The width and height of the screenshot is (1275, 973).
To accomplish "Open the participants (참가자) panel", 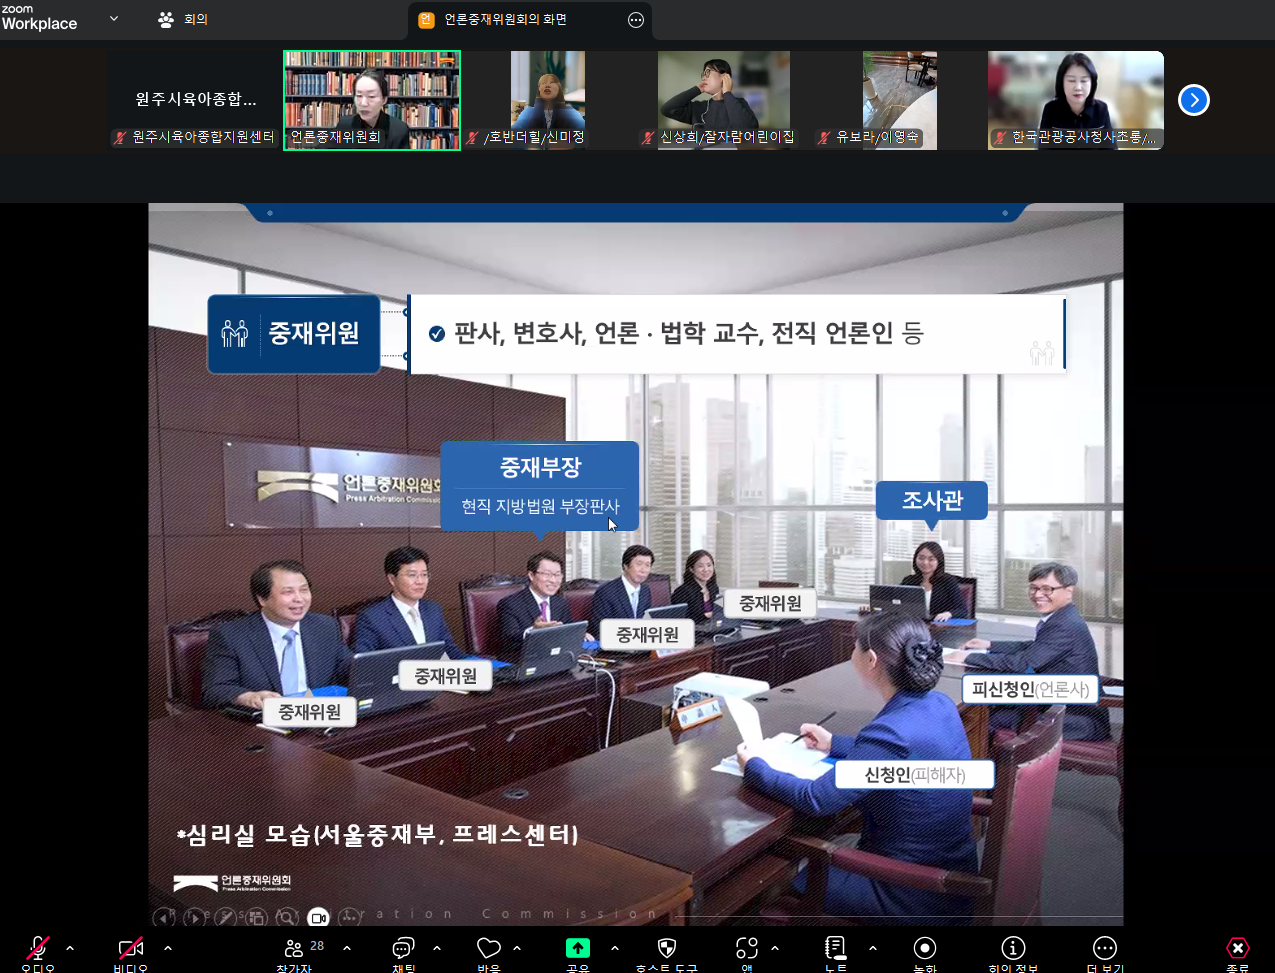I will point(295,950).
